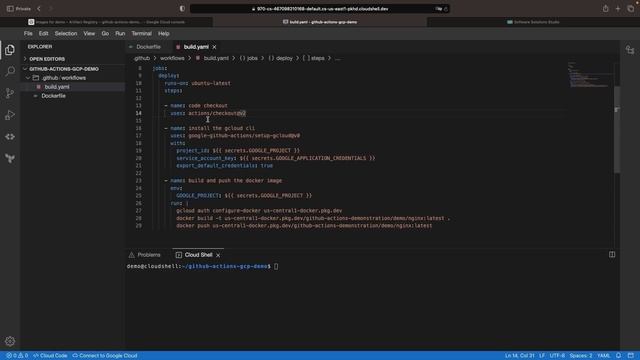640x360 pixels.
Task: Click the steps breadcrumb
Action: click(x=313, y=58)
